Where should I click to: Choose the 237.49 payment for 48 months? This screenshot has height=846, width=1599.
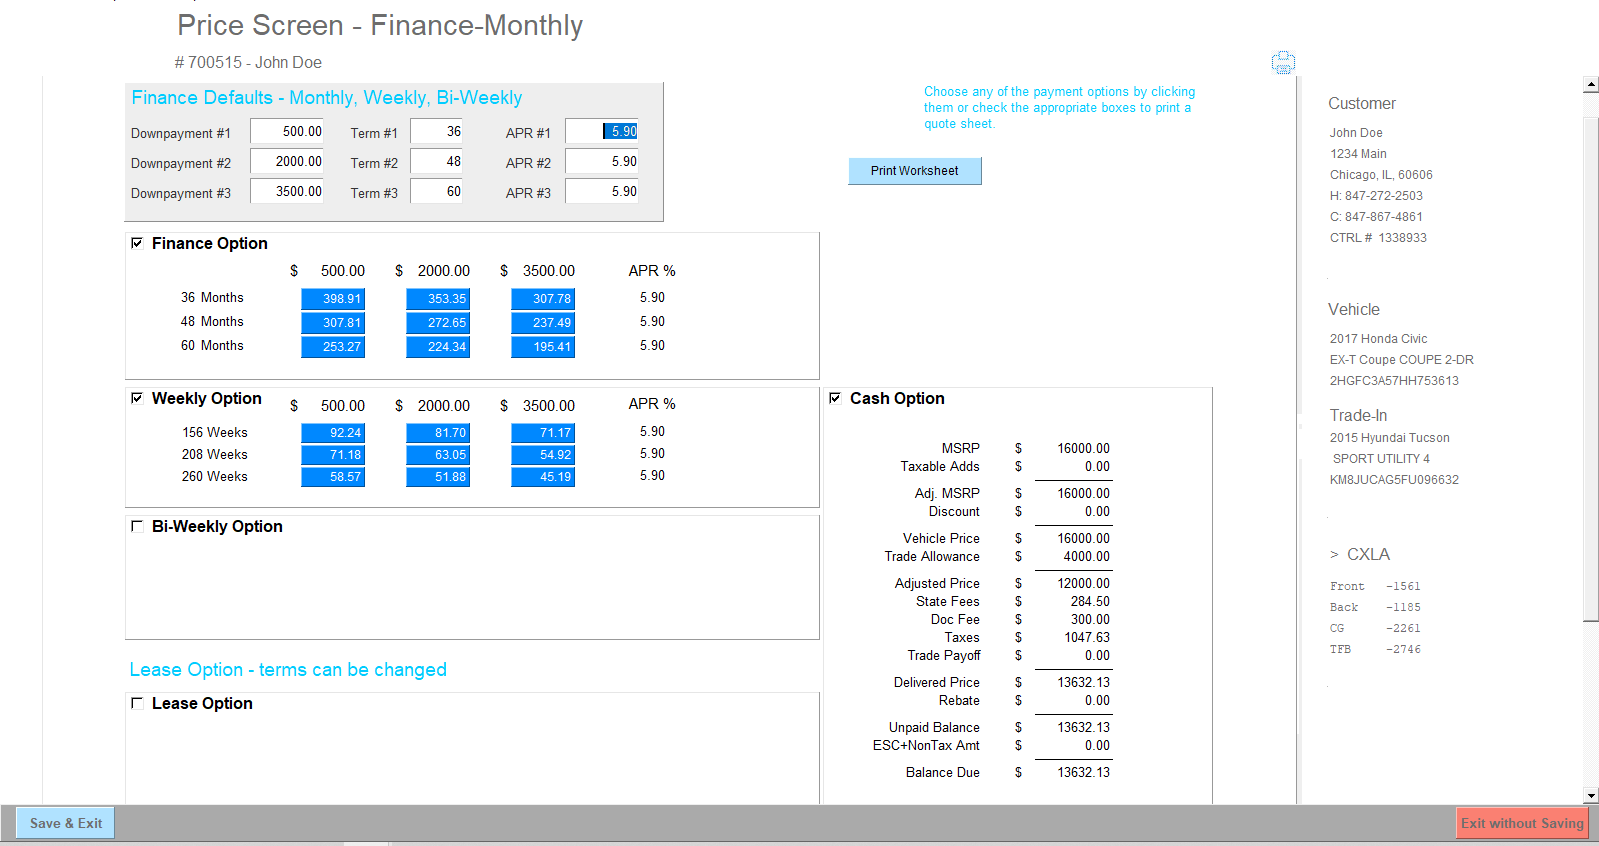543,323
